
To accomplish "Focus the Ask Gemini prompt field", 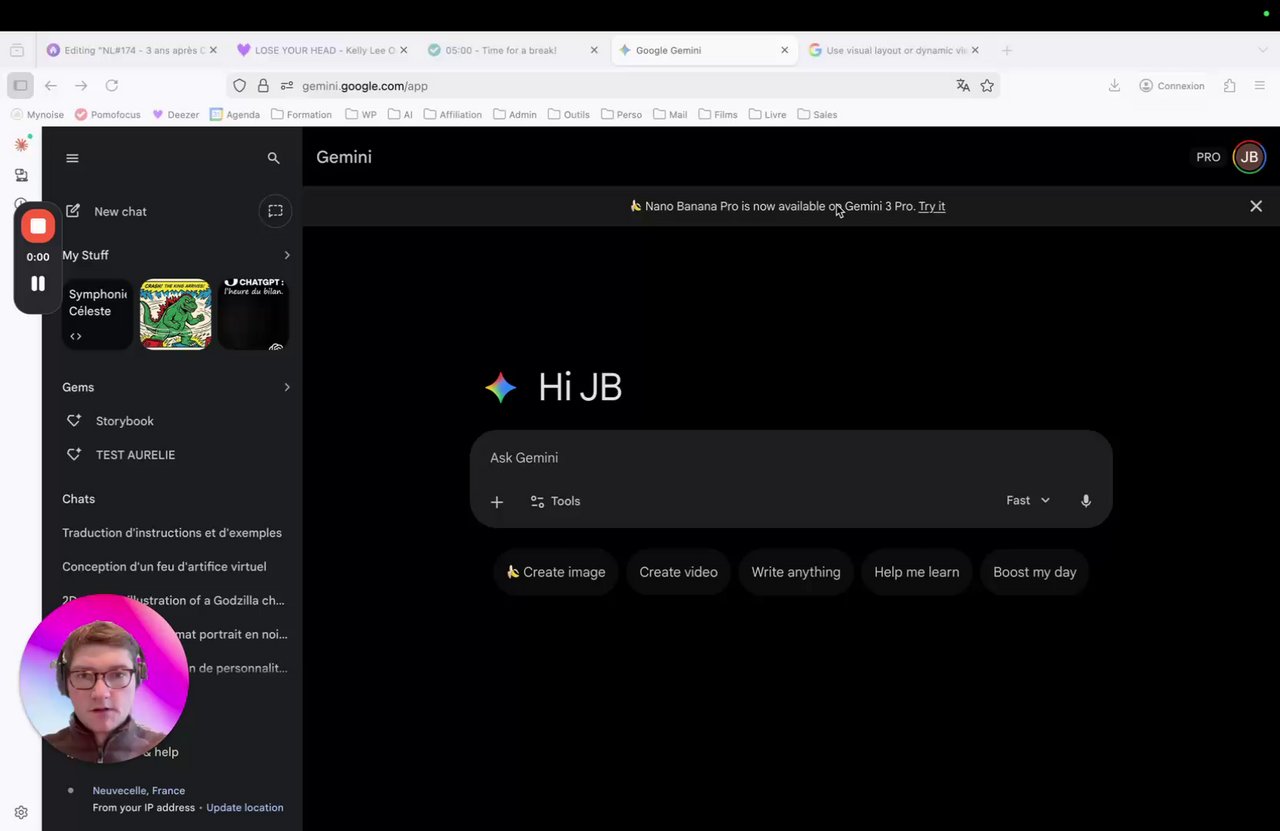I will pyautogui.click(x=790, y=458).
